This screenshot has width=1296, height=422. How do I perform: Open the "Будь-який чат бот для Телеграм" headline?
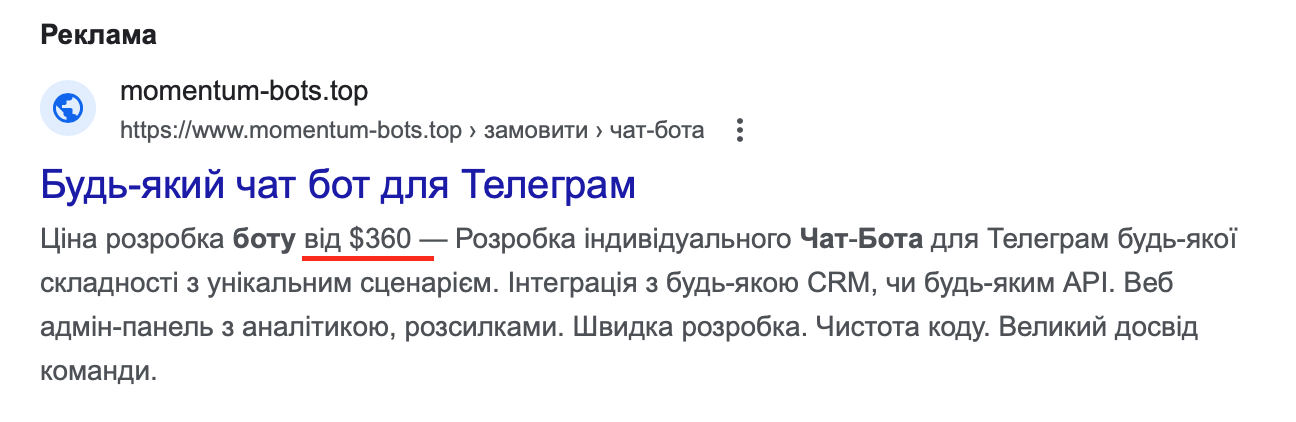pyautogui.click(x=338, y=185)
